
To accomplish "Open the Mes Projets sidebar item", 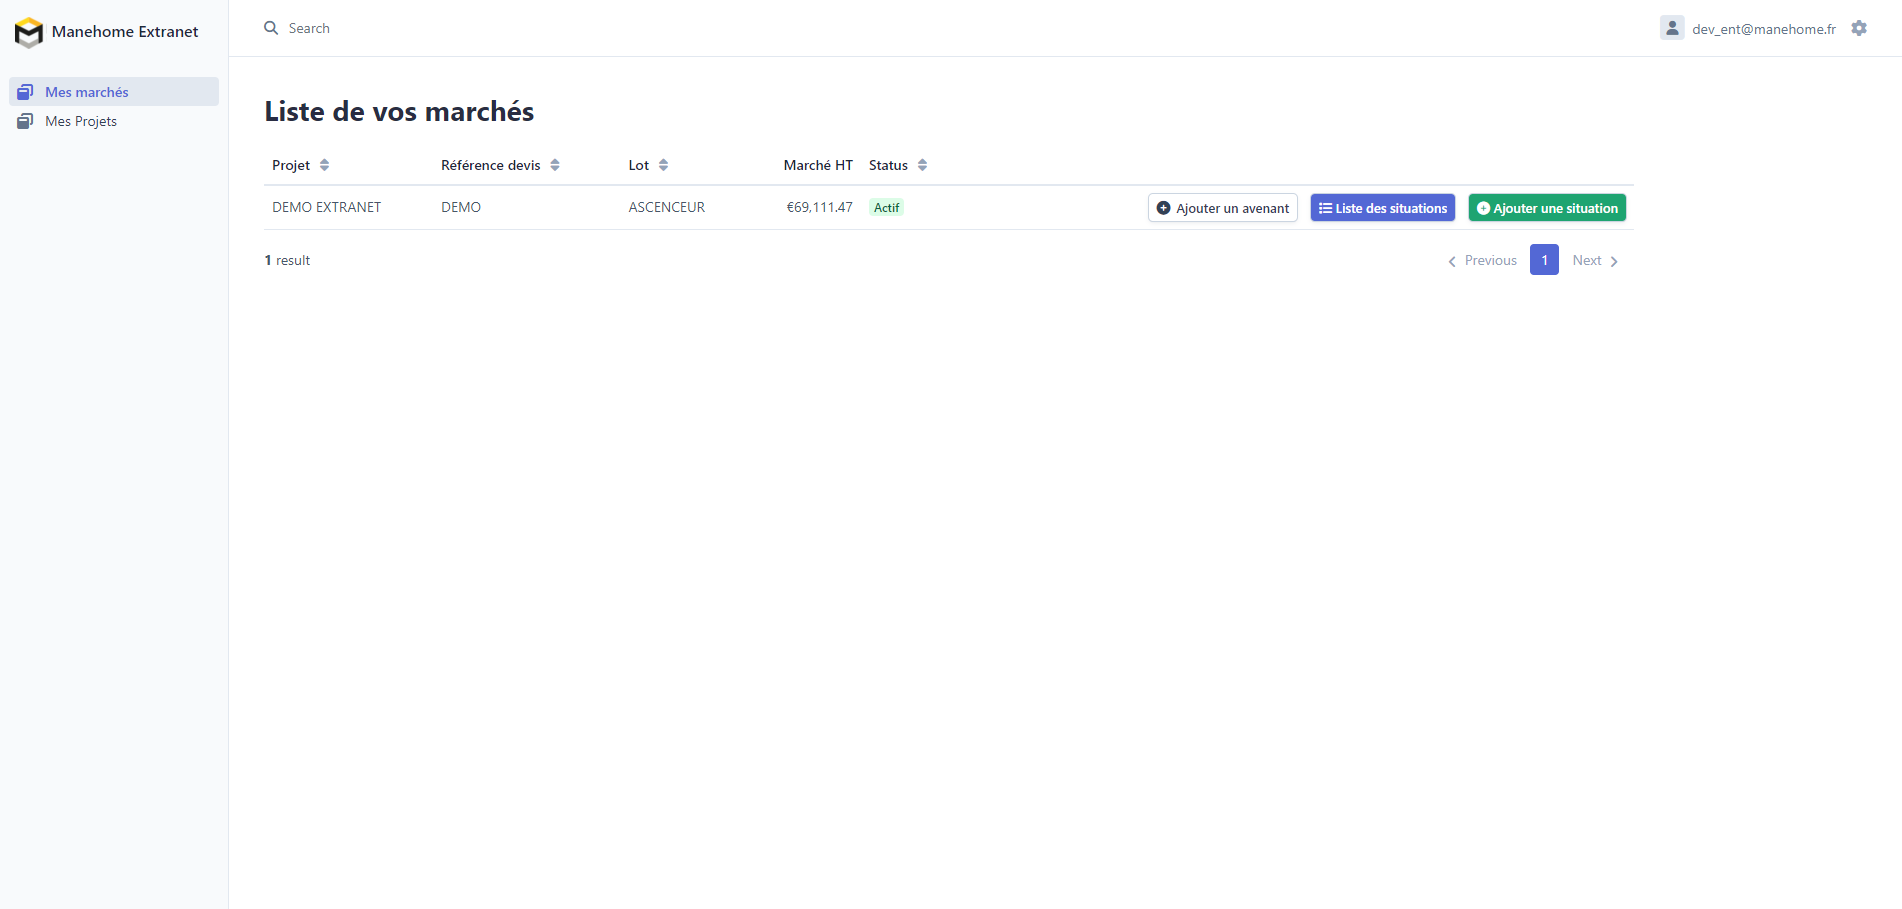I will click(114, 121).
